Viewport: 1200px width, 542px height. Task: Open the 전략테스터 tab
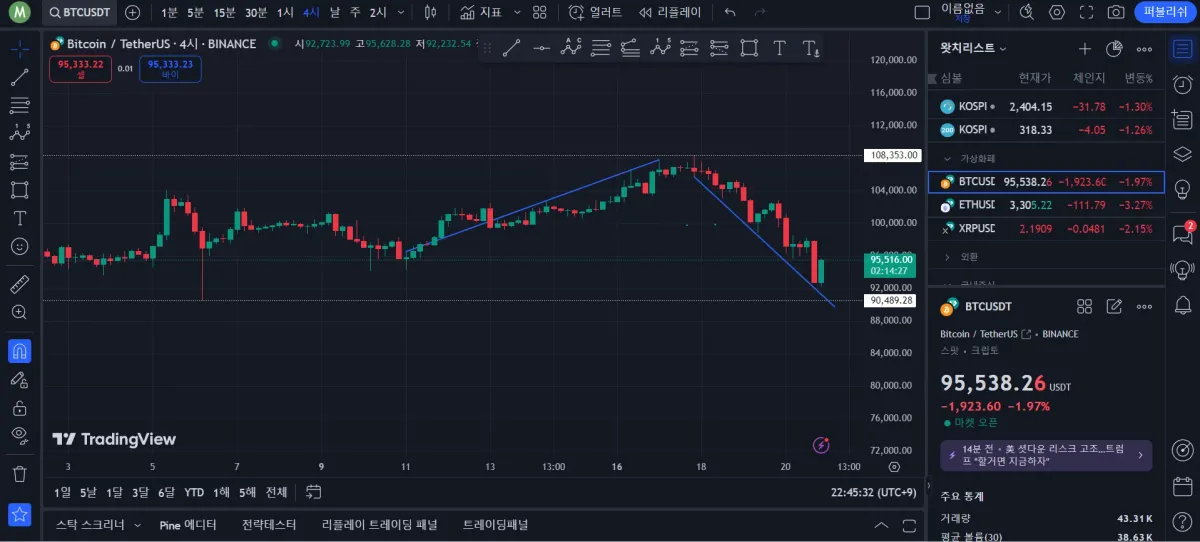tap(269, 525)
